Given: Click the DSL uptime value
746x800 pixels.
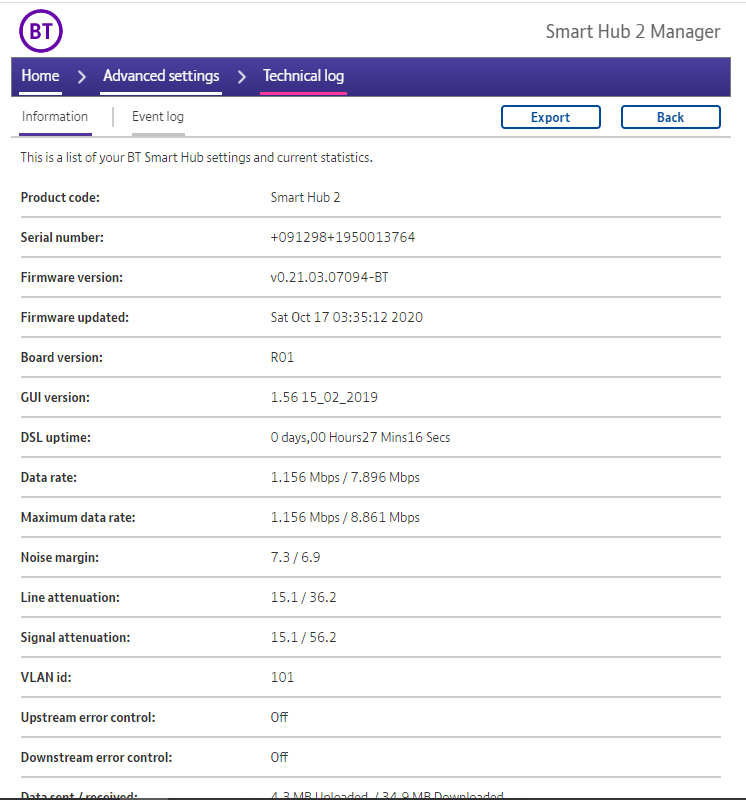Looking at the screenshot, I should click(x=360, y=437).
